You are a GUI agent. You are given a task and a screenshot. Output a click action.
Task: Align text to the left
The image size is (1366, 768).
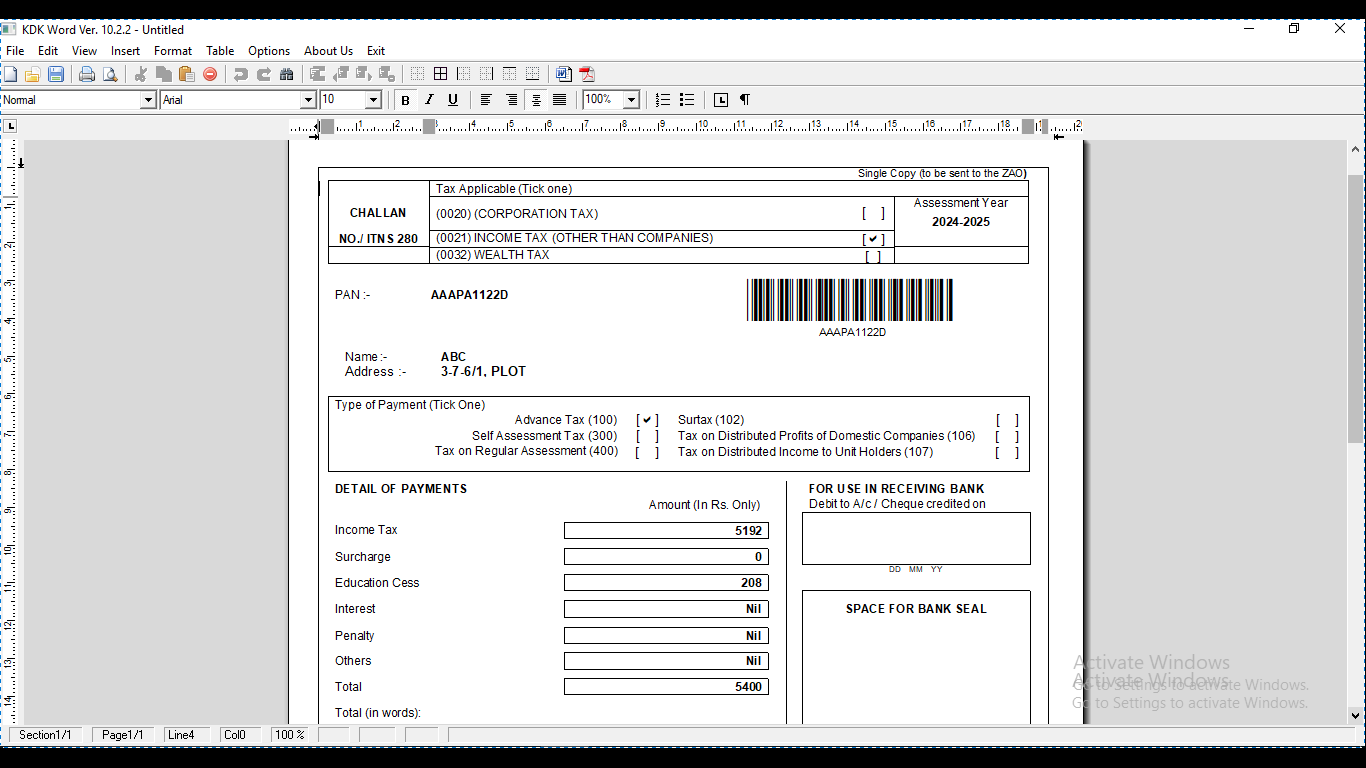coord(486,100)
